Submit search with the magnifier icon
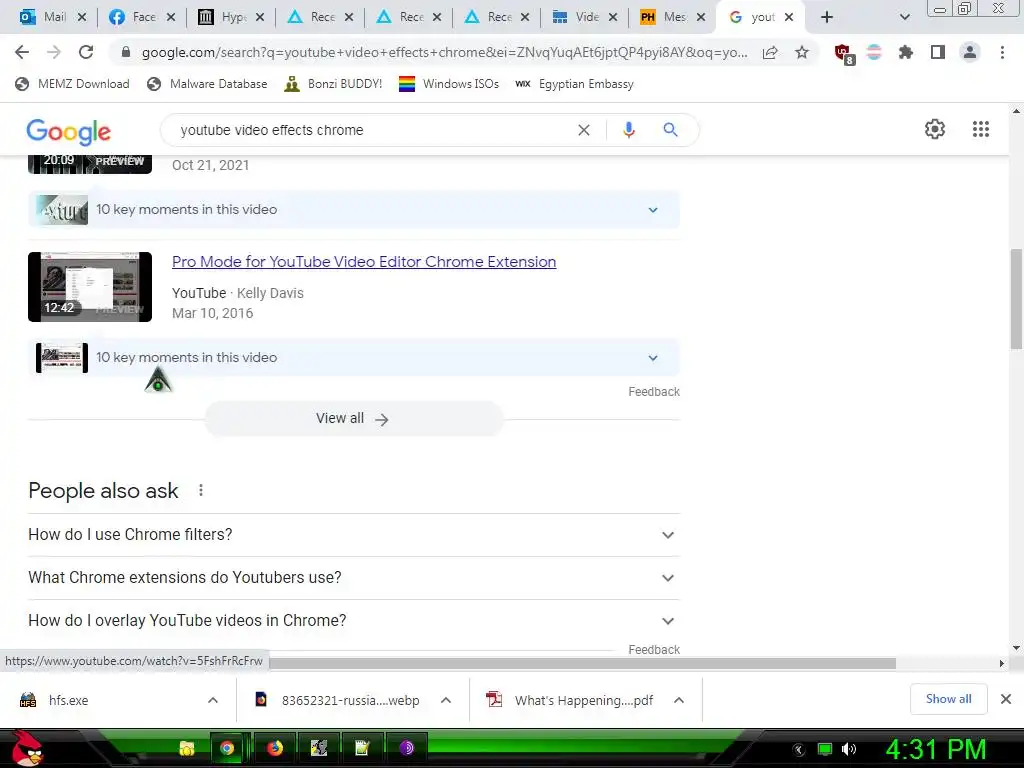The image size is (1024, 768). (x=670, y=130)
